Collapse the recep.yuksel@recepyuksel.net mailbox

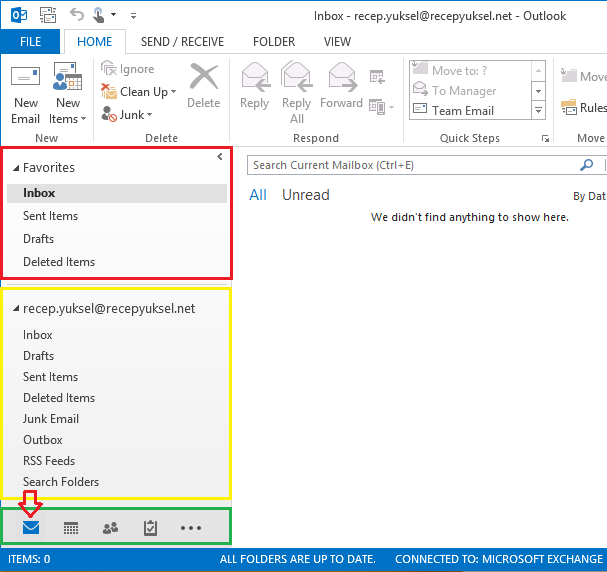[x=15, y=308]
